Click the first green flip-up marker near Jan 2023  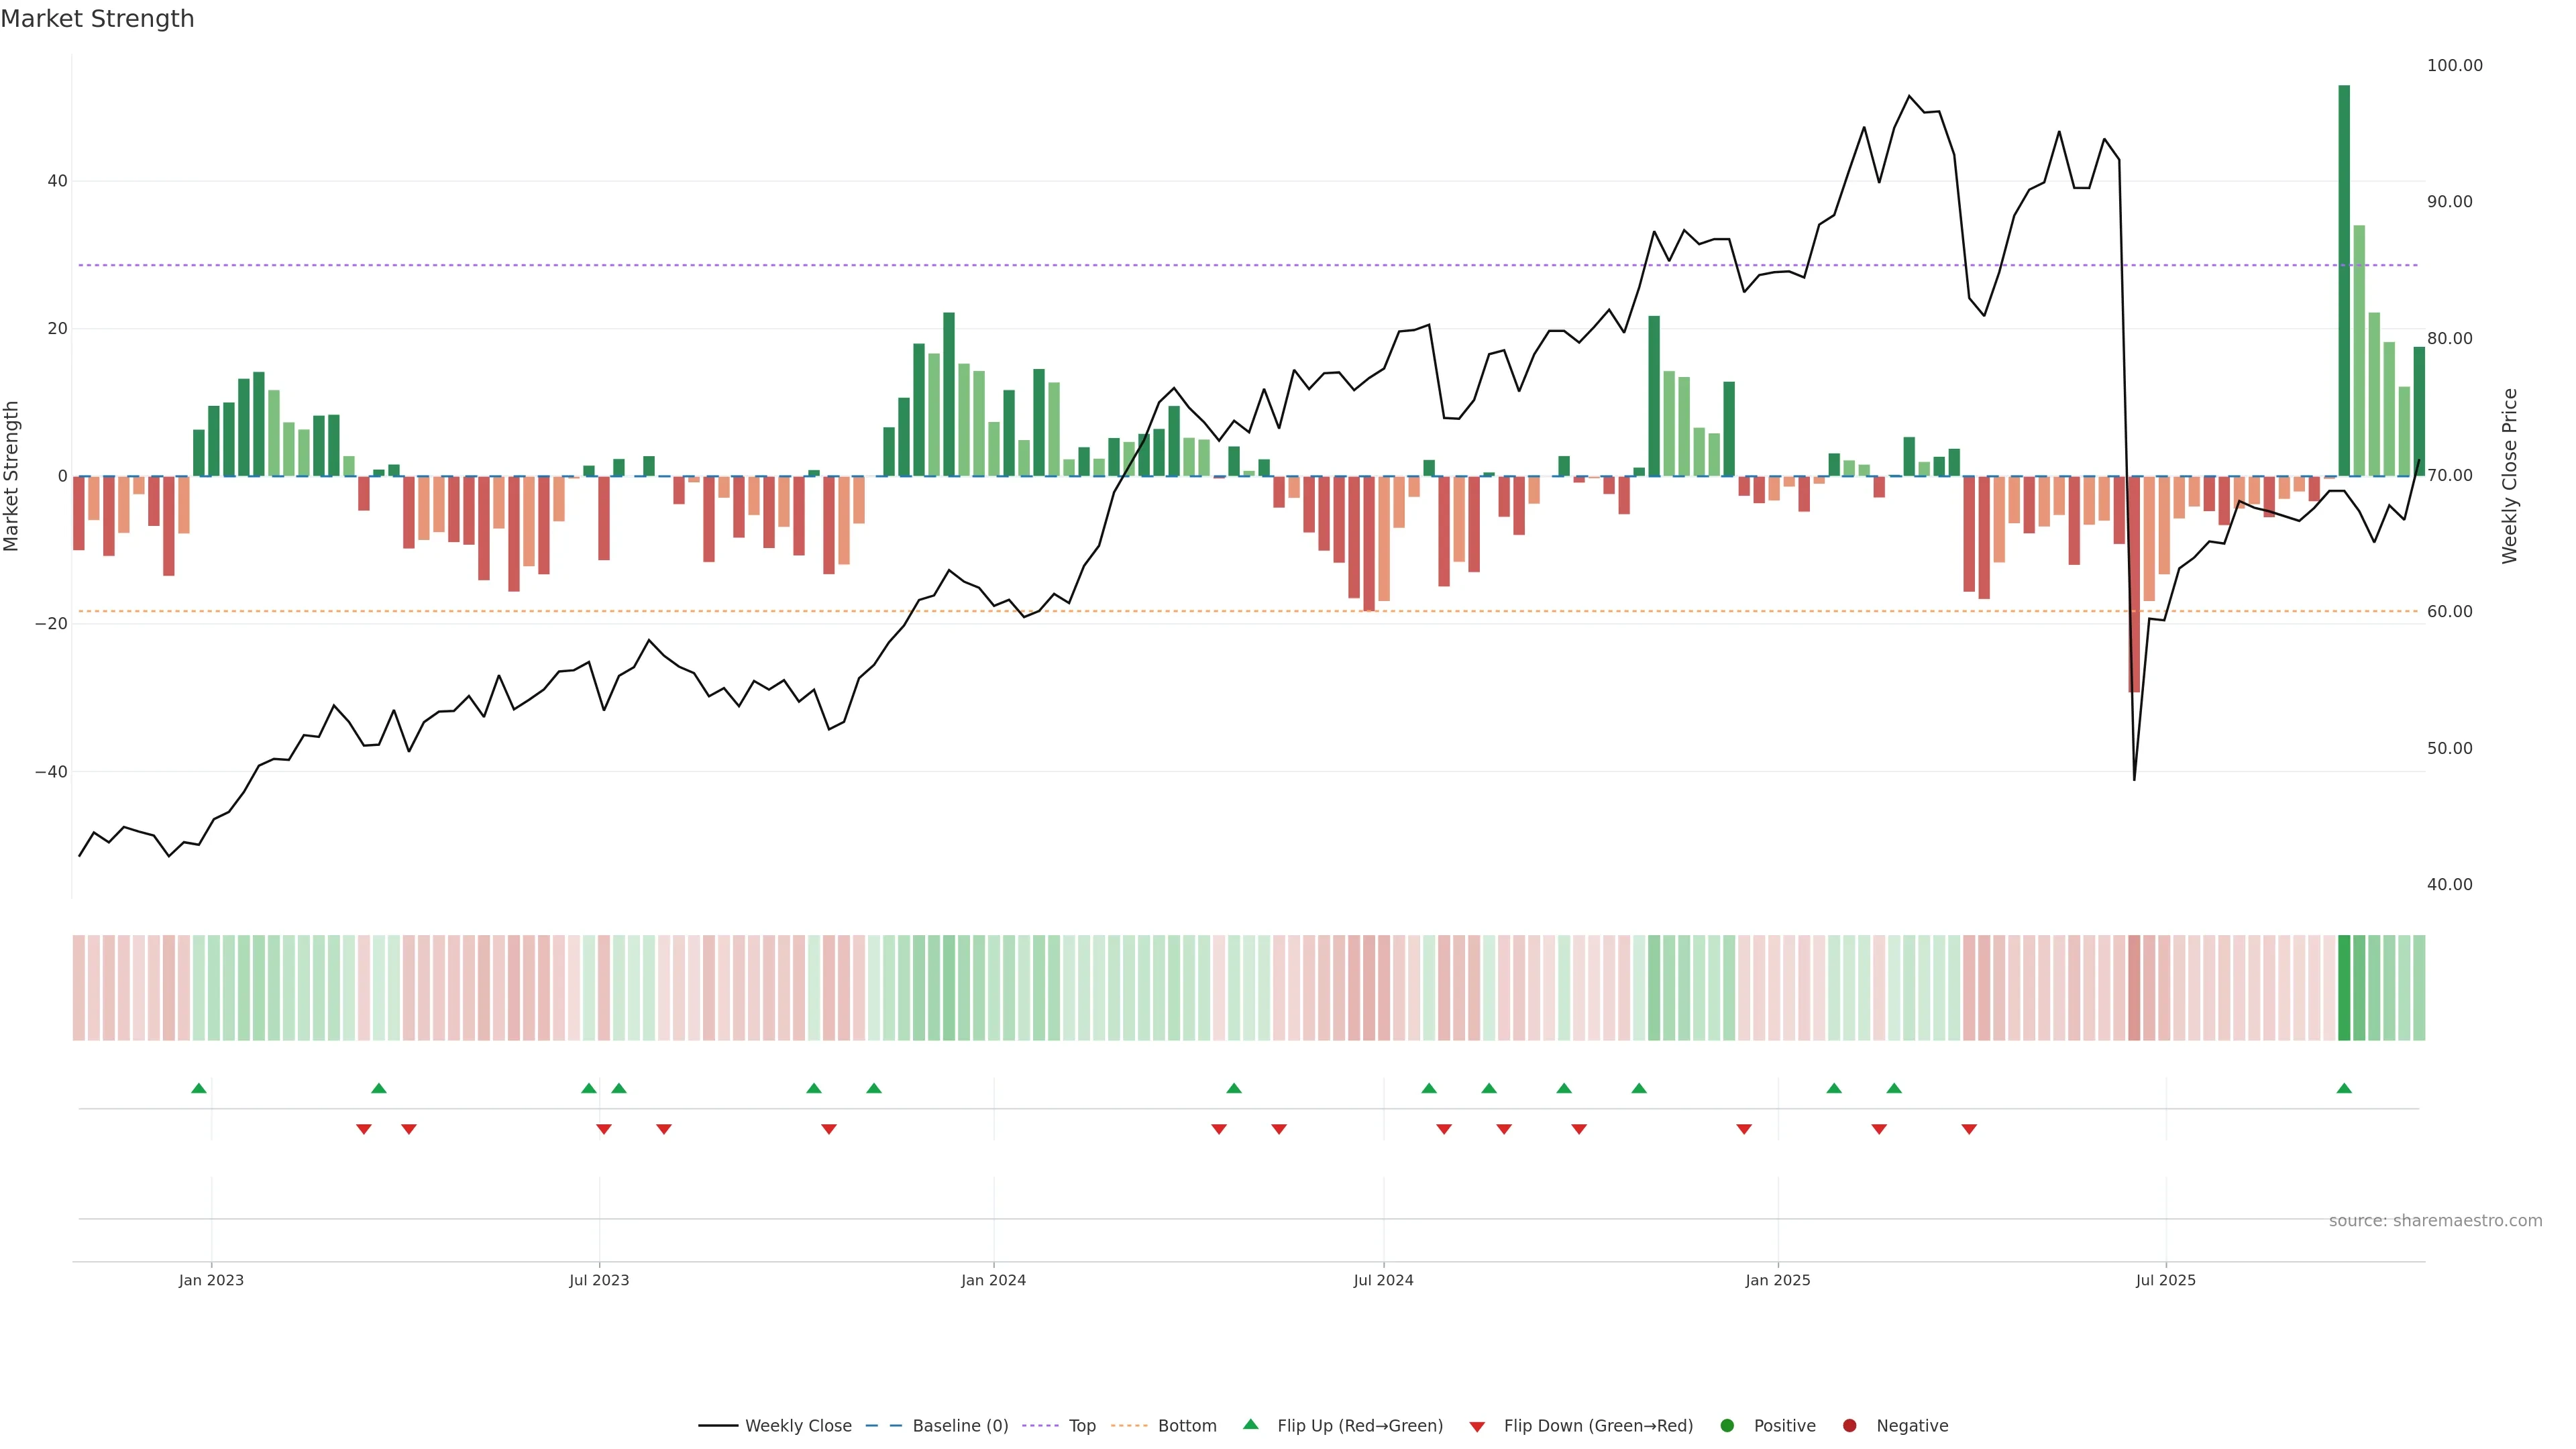coord(199,1088)
